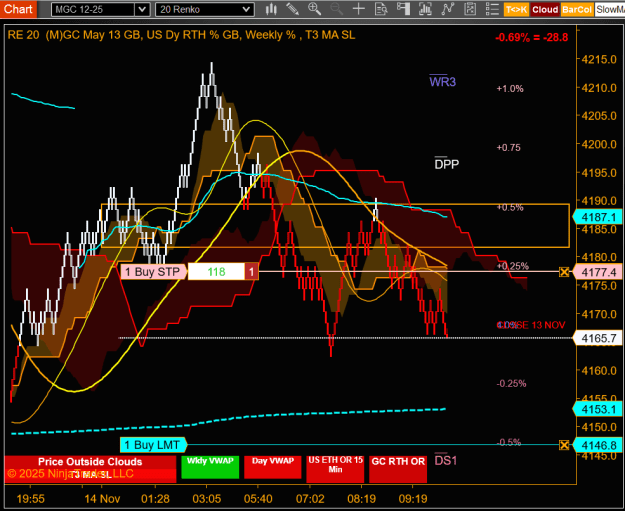
Task: Click the zoom in magnifier icon
Action: [x=314, y=9]
